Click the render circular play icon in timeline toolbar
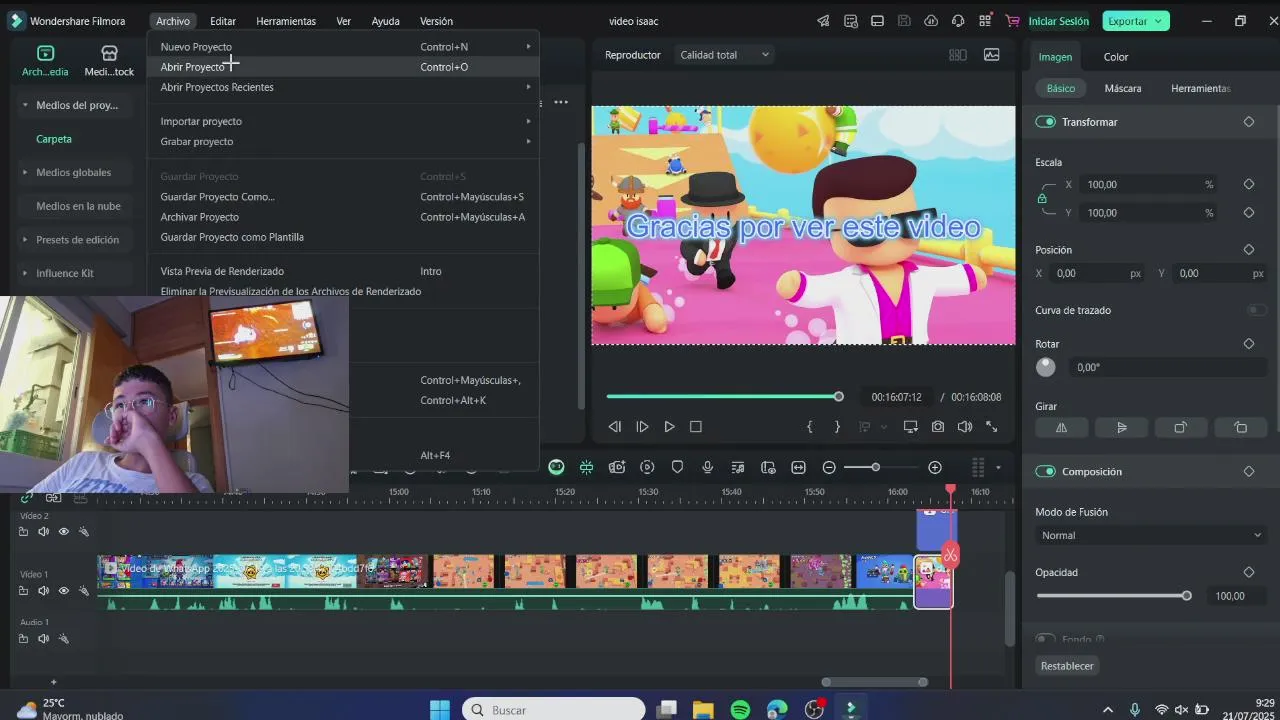This screenshot has height=720, width=1280. click(x=647, y=467)
